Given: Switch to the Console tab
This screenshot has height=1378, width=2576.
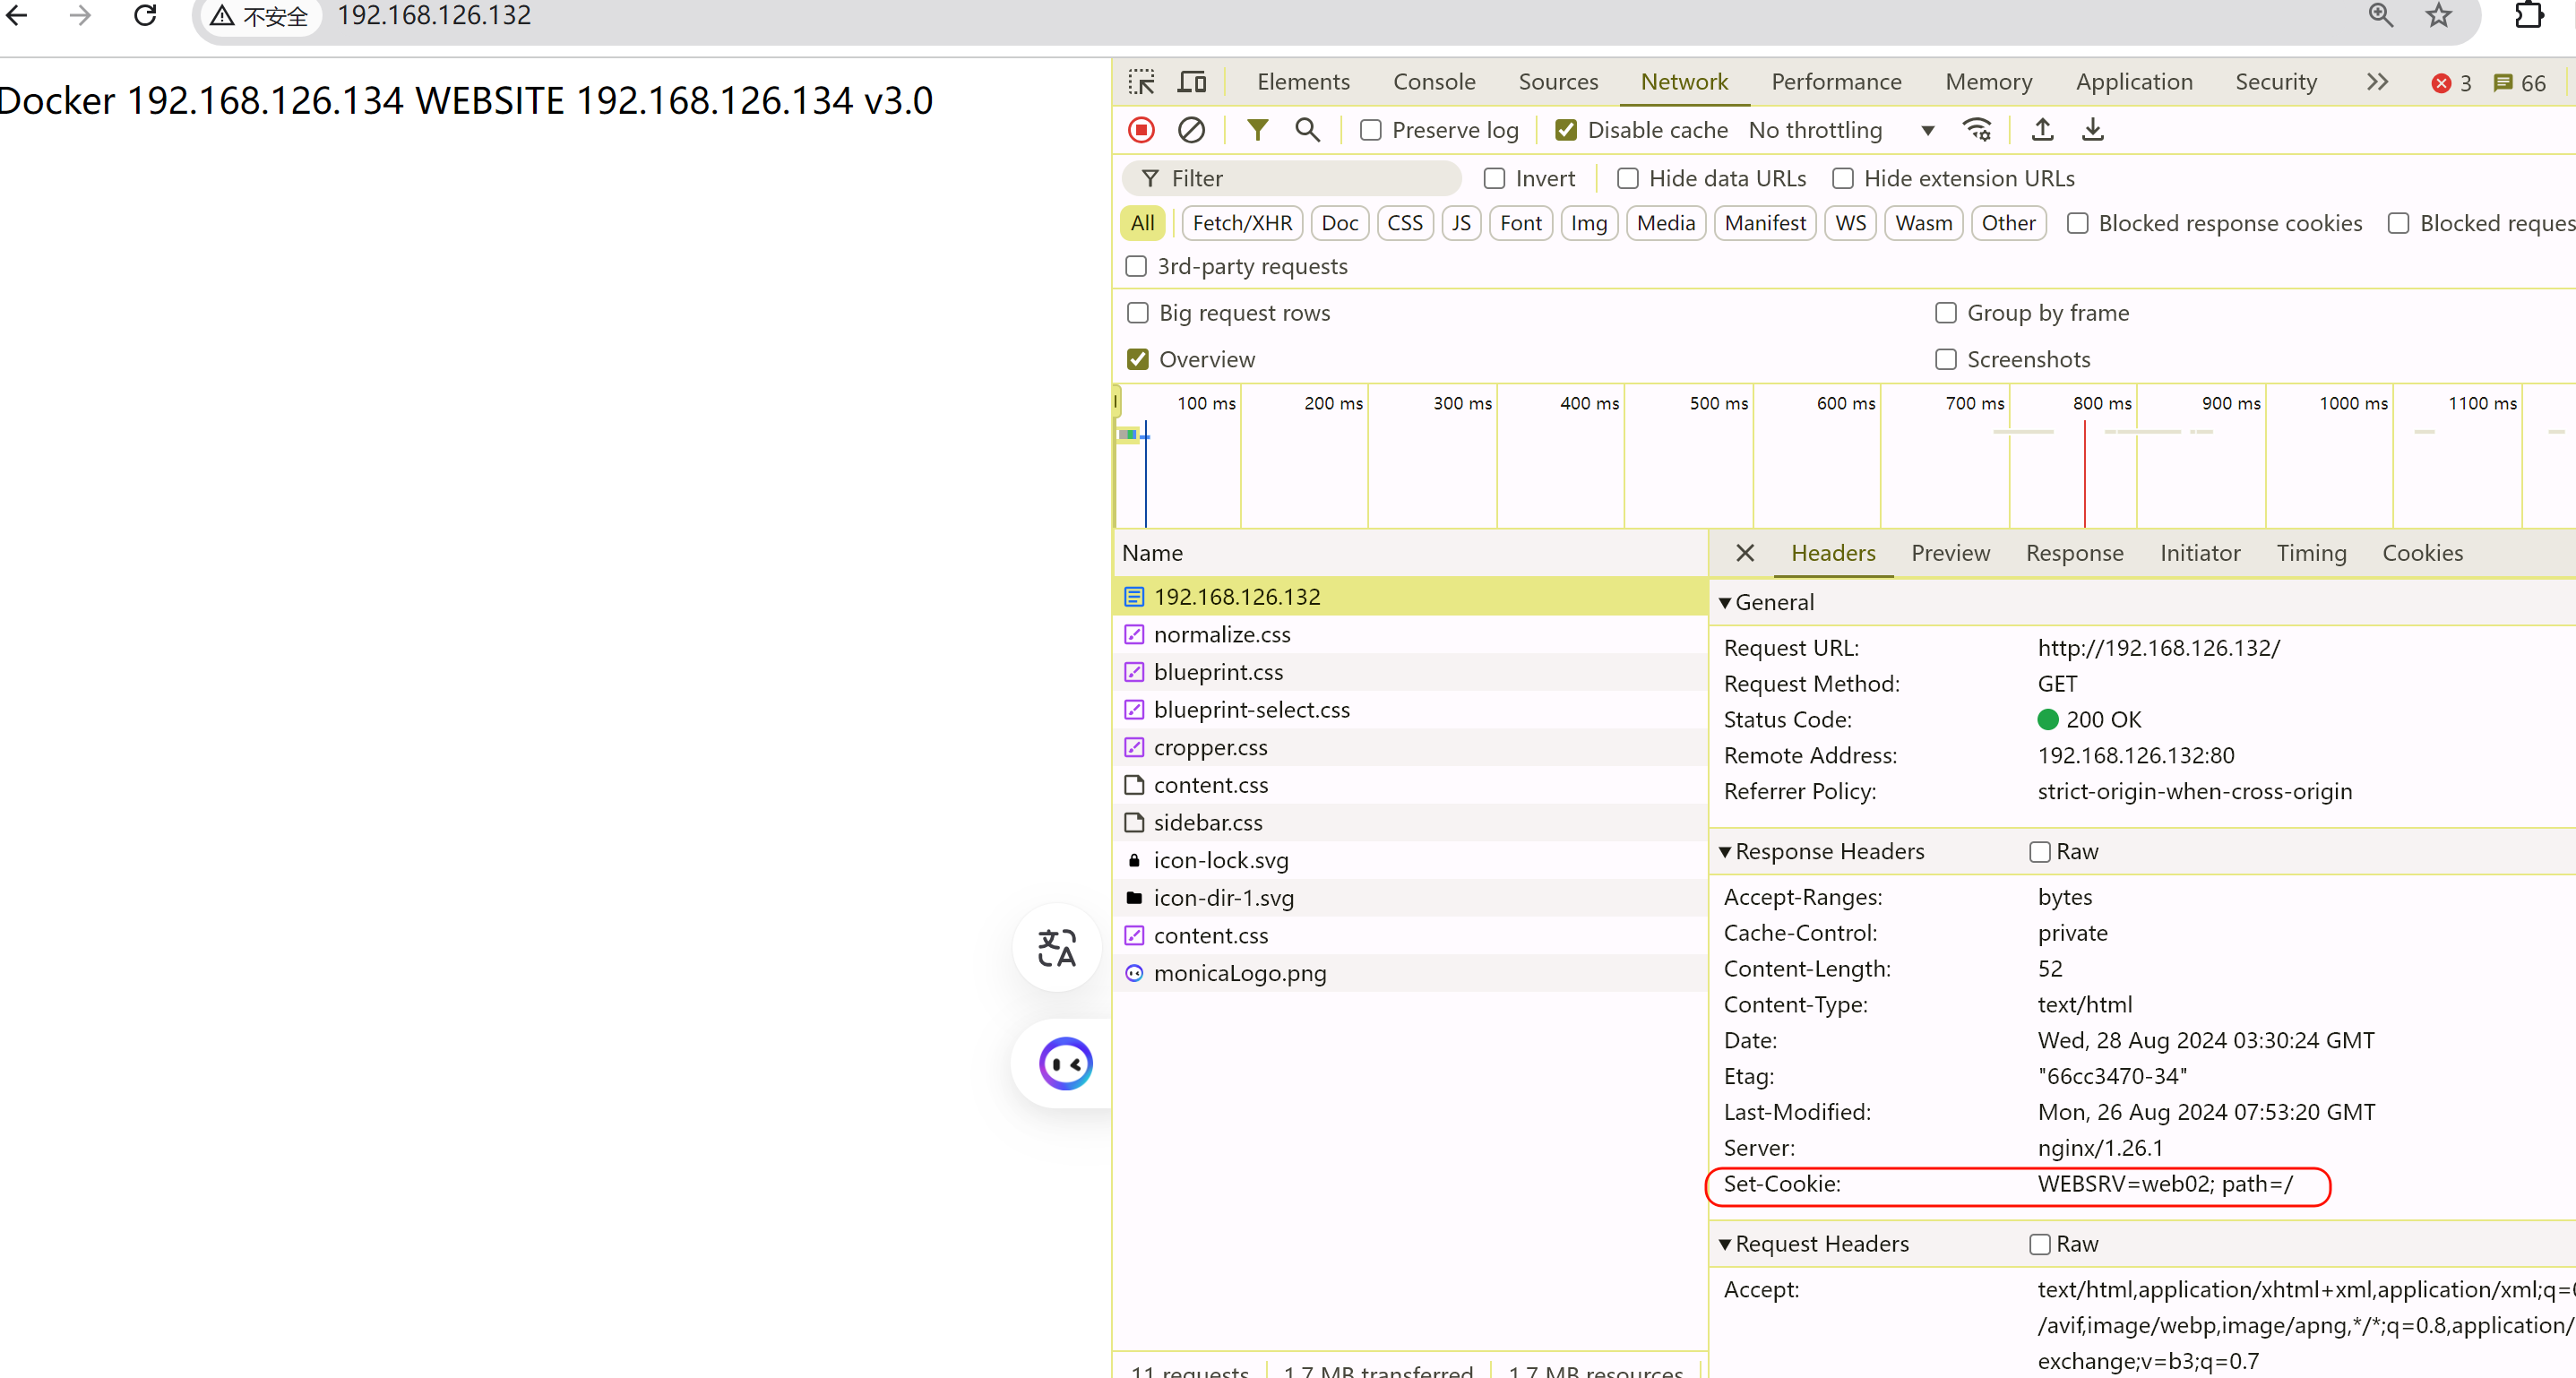Looking at the screenshot, I should tap(1433, 82).
